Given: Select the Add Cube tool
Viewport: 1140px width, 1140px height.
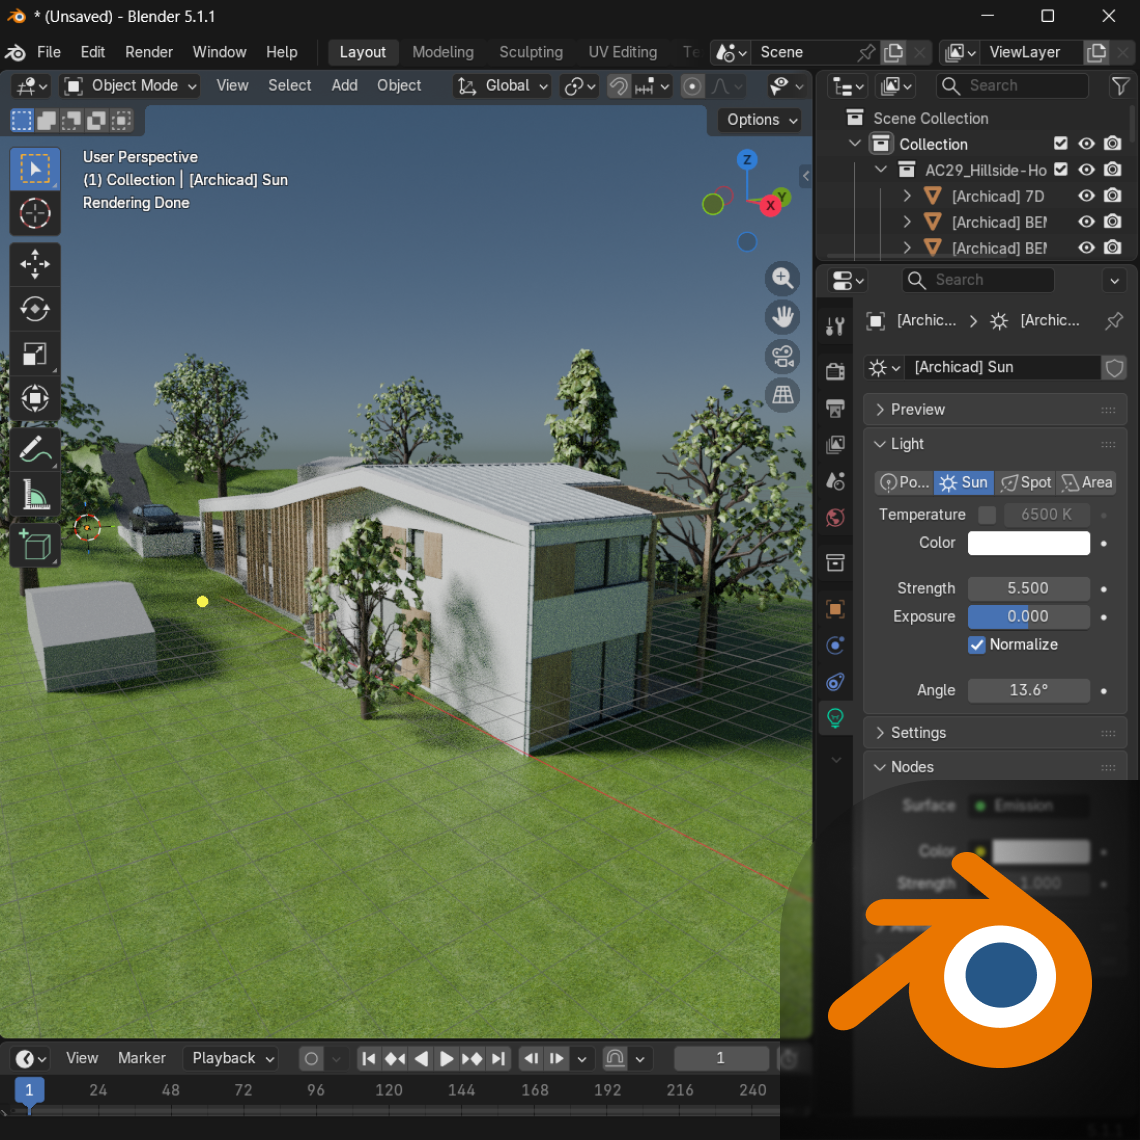Looking at the screenshot, I should [34, 545].
